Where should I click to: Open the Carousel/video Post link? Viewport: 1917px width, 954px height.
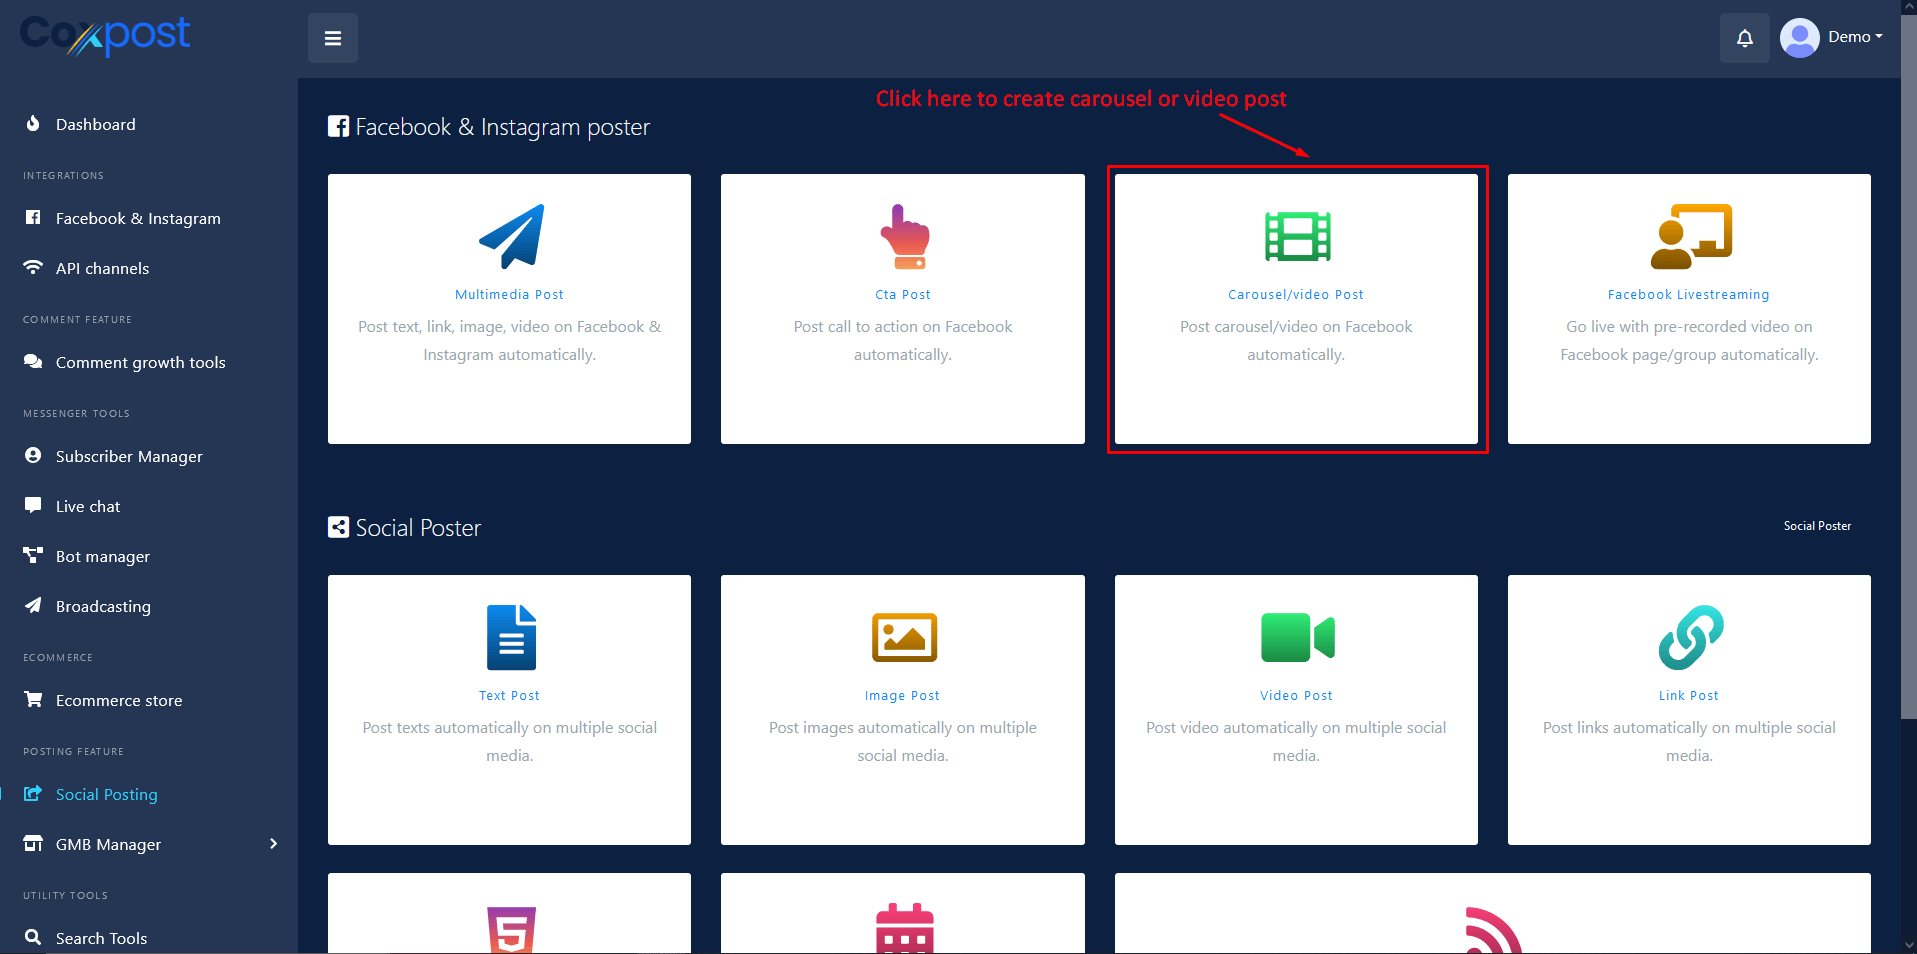[x=1296, y=295]
